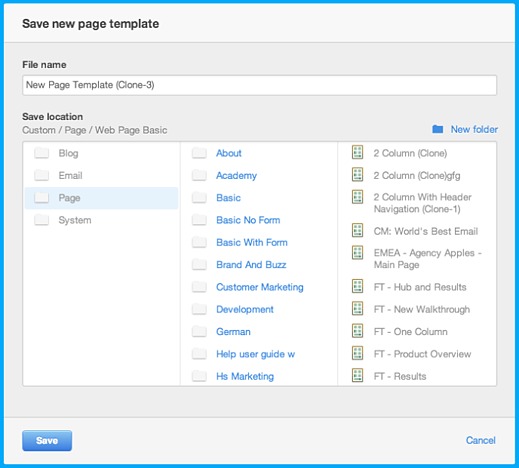Select 'FT - Hub and Results' template name
The height and width of the screenshot is (468, 519).
click(420, 287)
